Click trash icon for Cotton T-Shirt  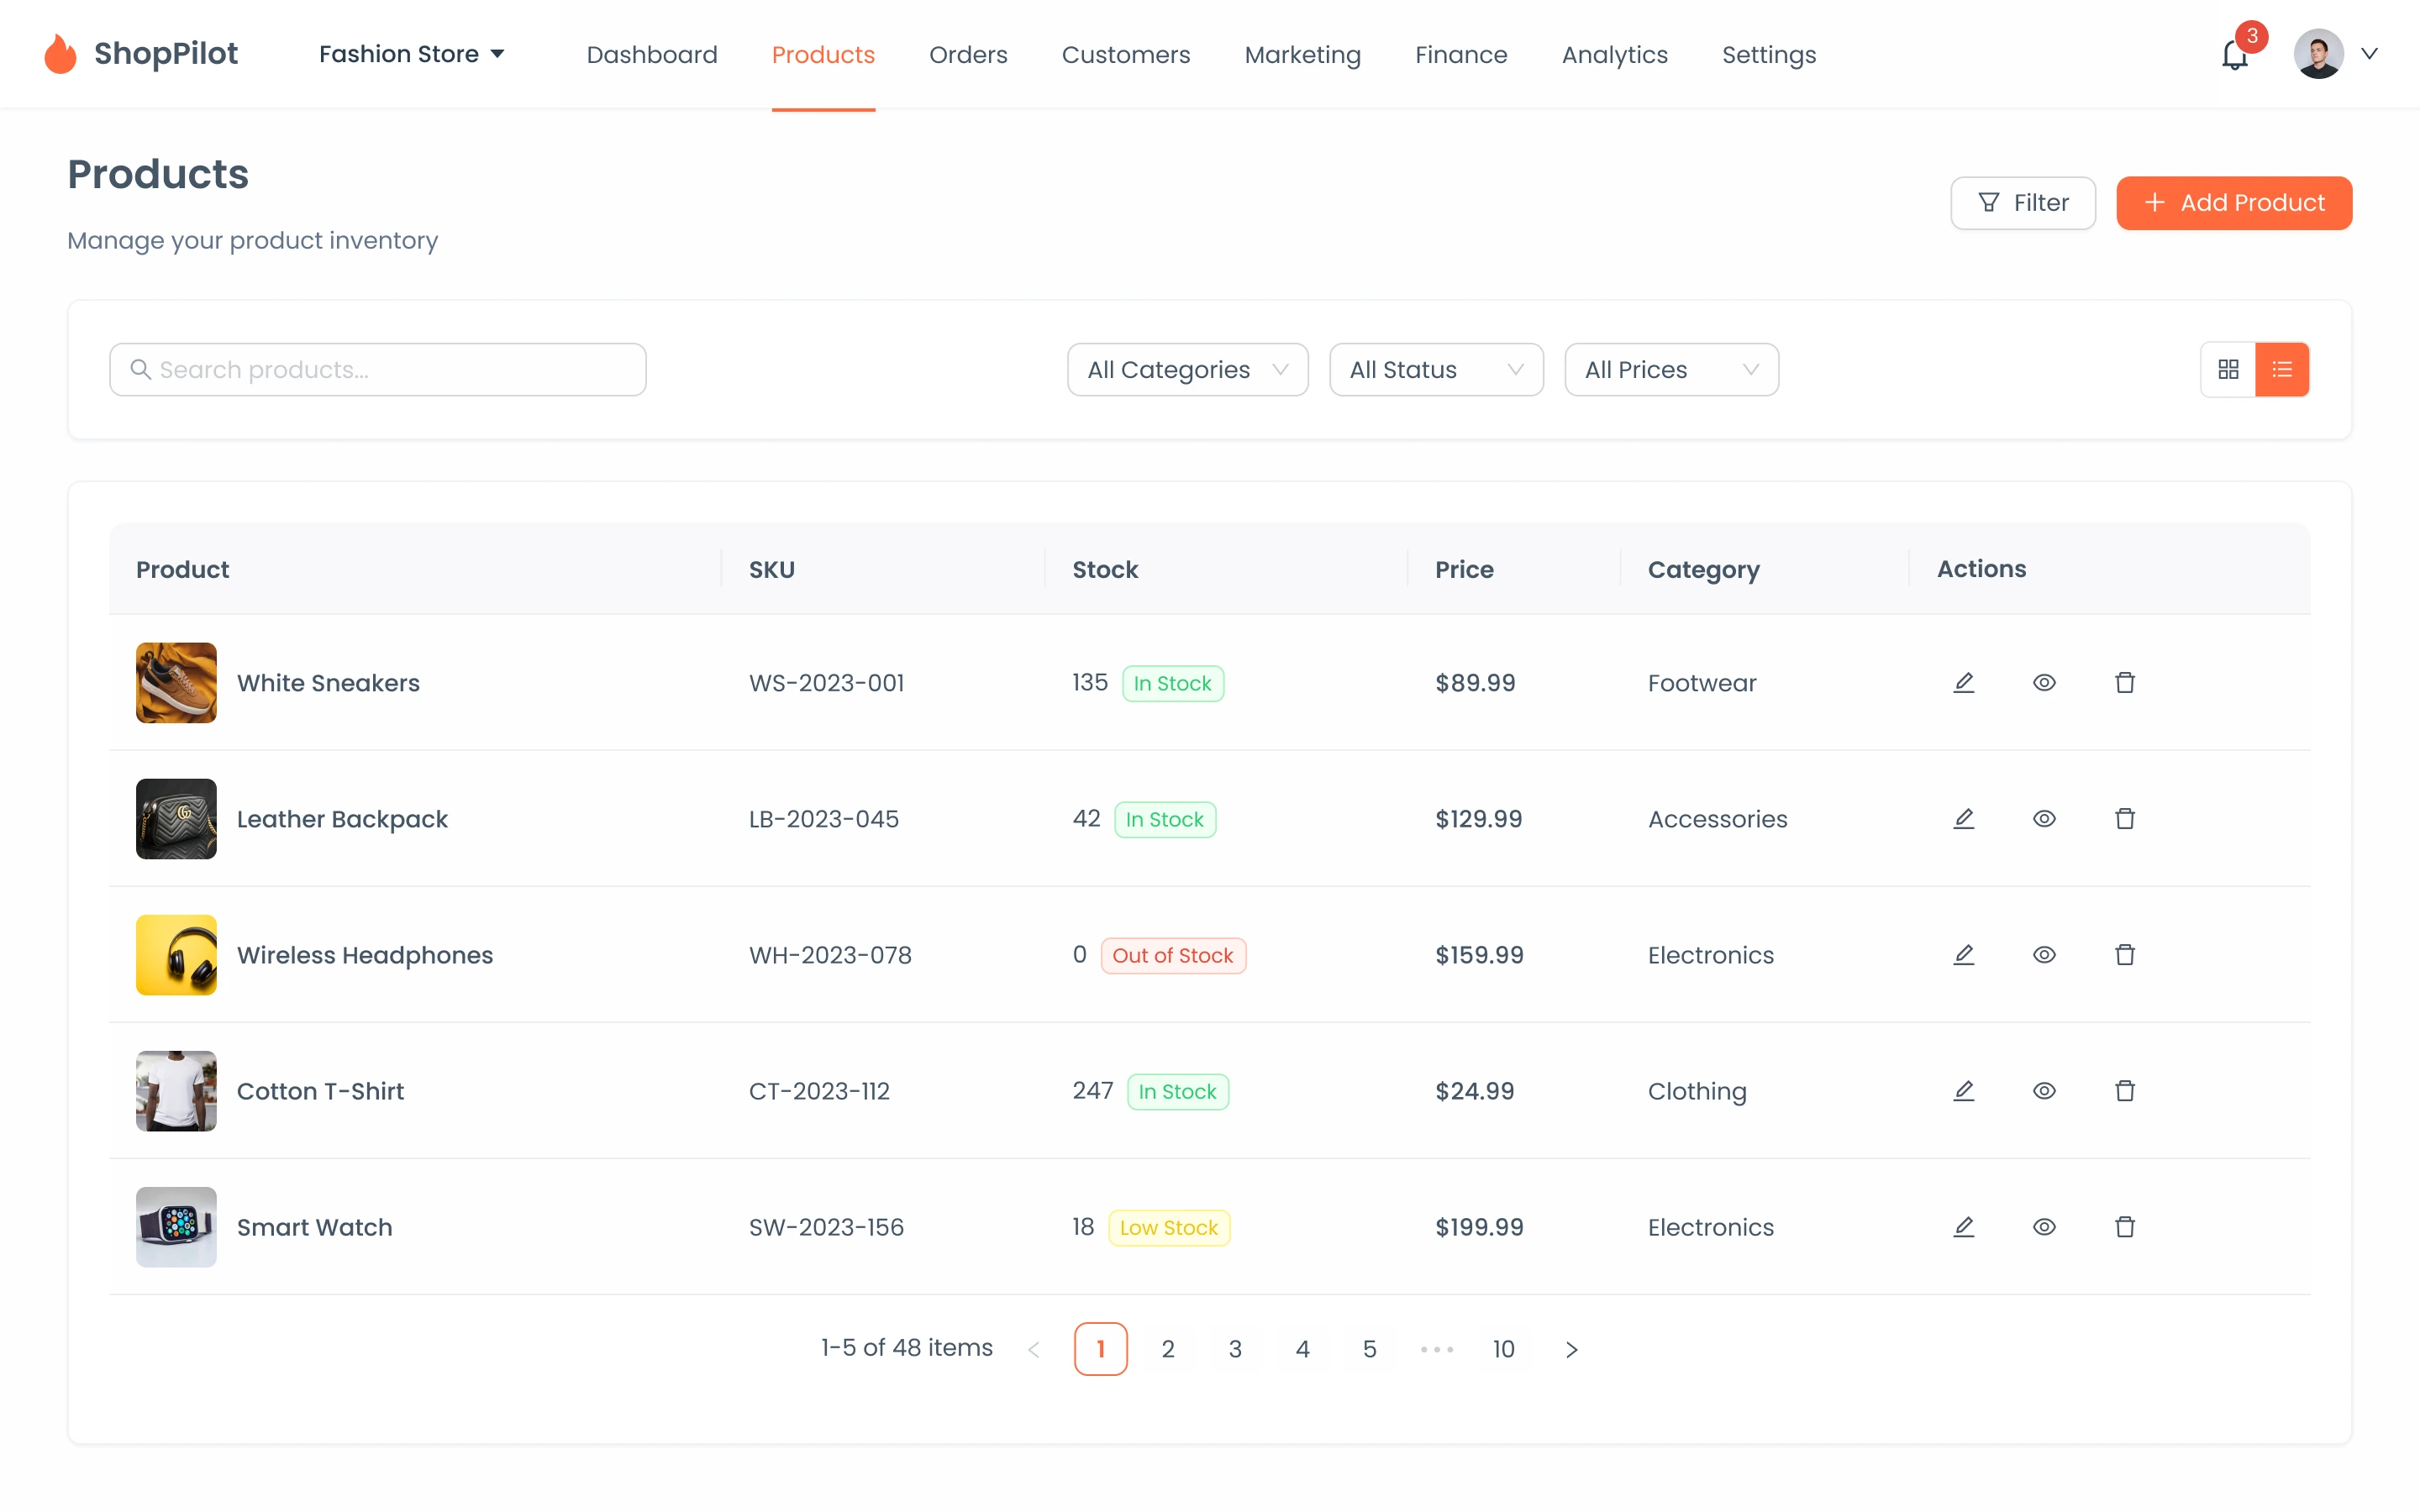(2124, 1091)
